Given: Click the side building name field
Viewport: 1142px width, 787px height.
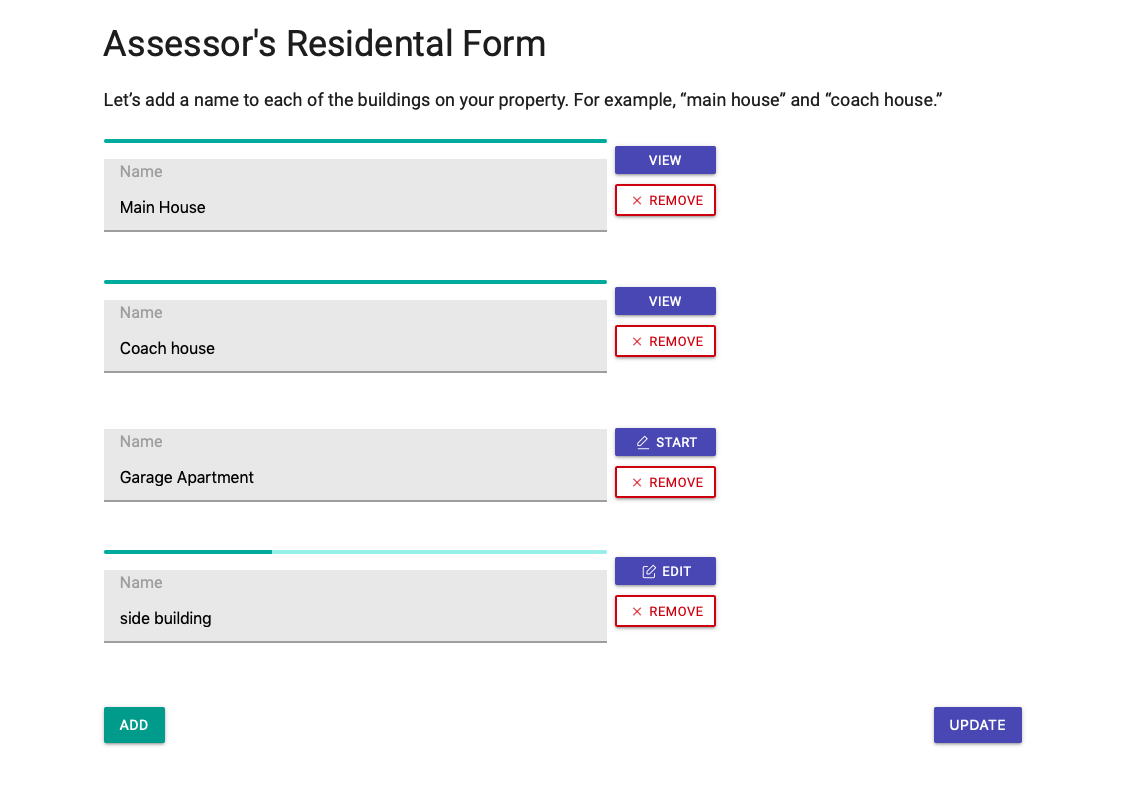Looking at the screenshot, I should point(355,606).
